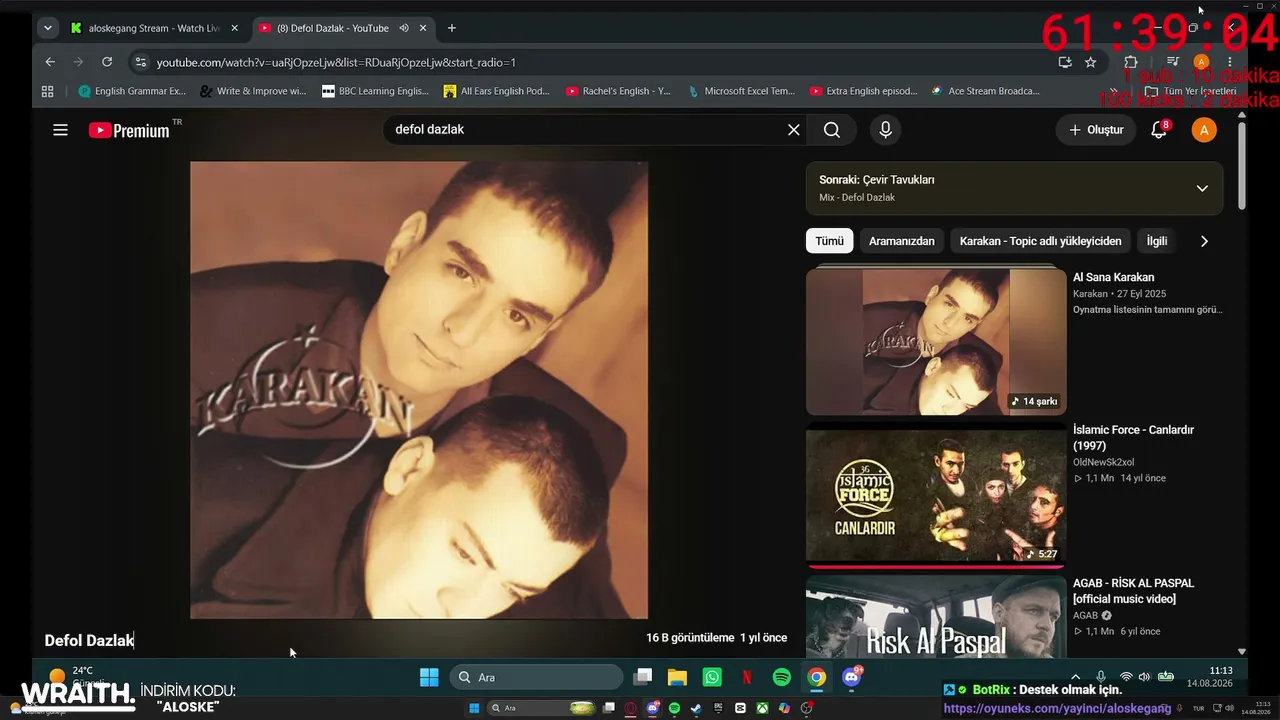The width and height of the screenshot is (1280, 720).
Task: Close the Defol Dazlak YouTube tab
Action: pos(423,28)
